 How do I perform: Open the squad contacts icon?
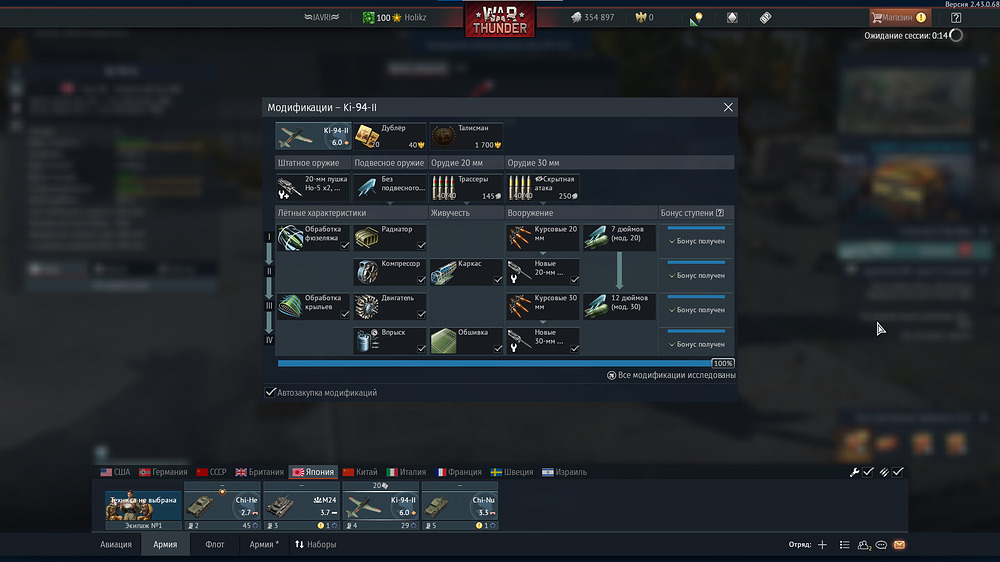[864, 545]
